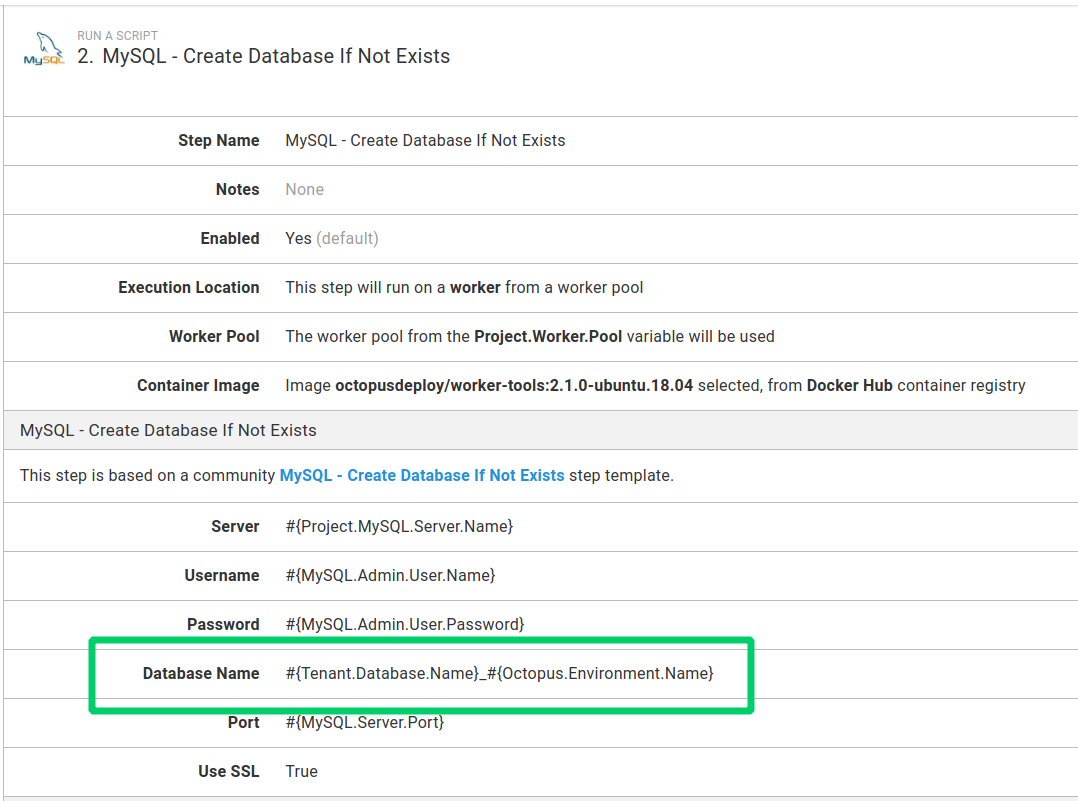The width and height of the screenshot is (1078, 801).
Task: Click the MySQL dolphin logo icon
Action: click(44, 49)
